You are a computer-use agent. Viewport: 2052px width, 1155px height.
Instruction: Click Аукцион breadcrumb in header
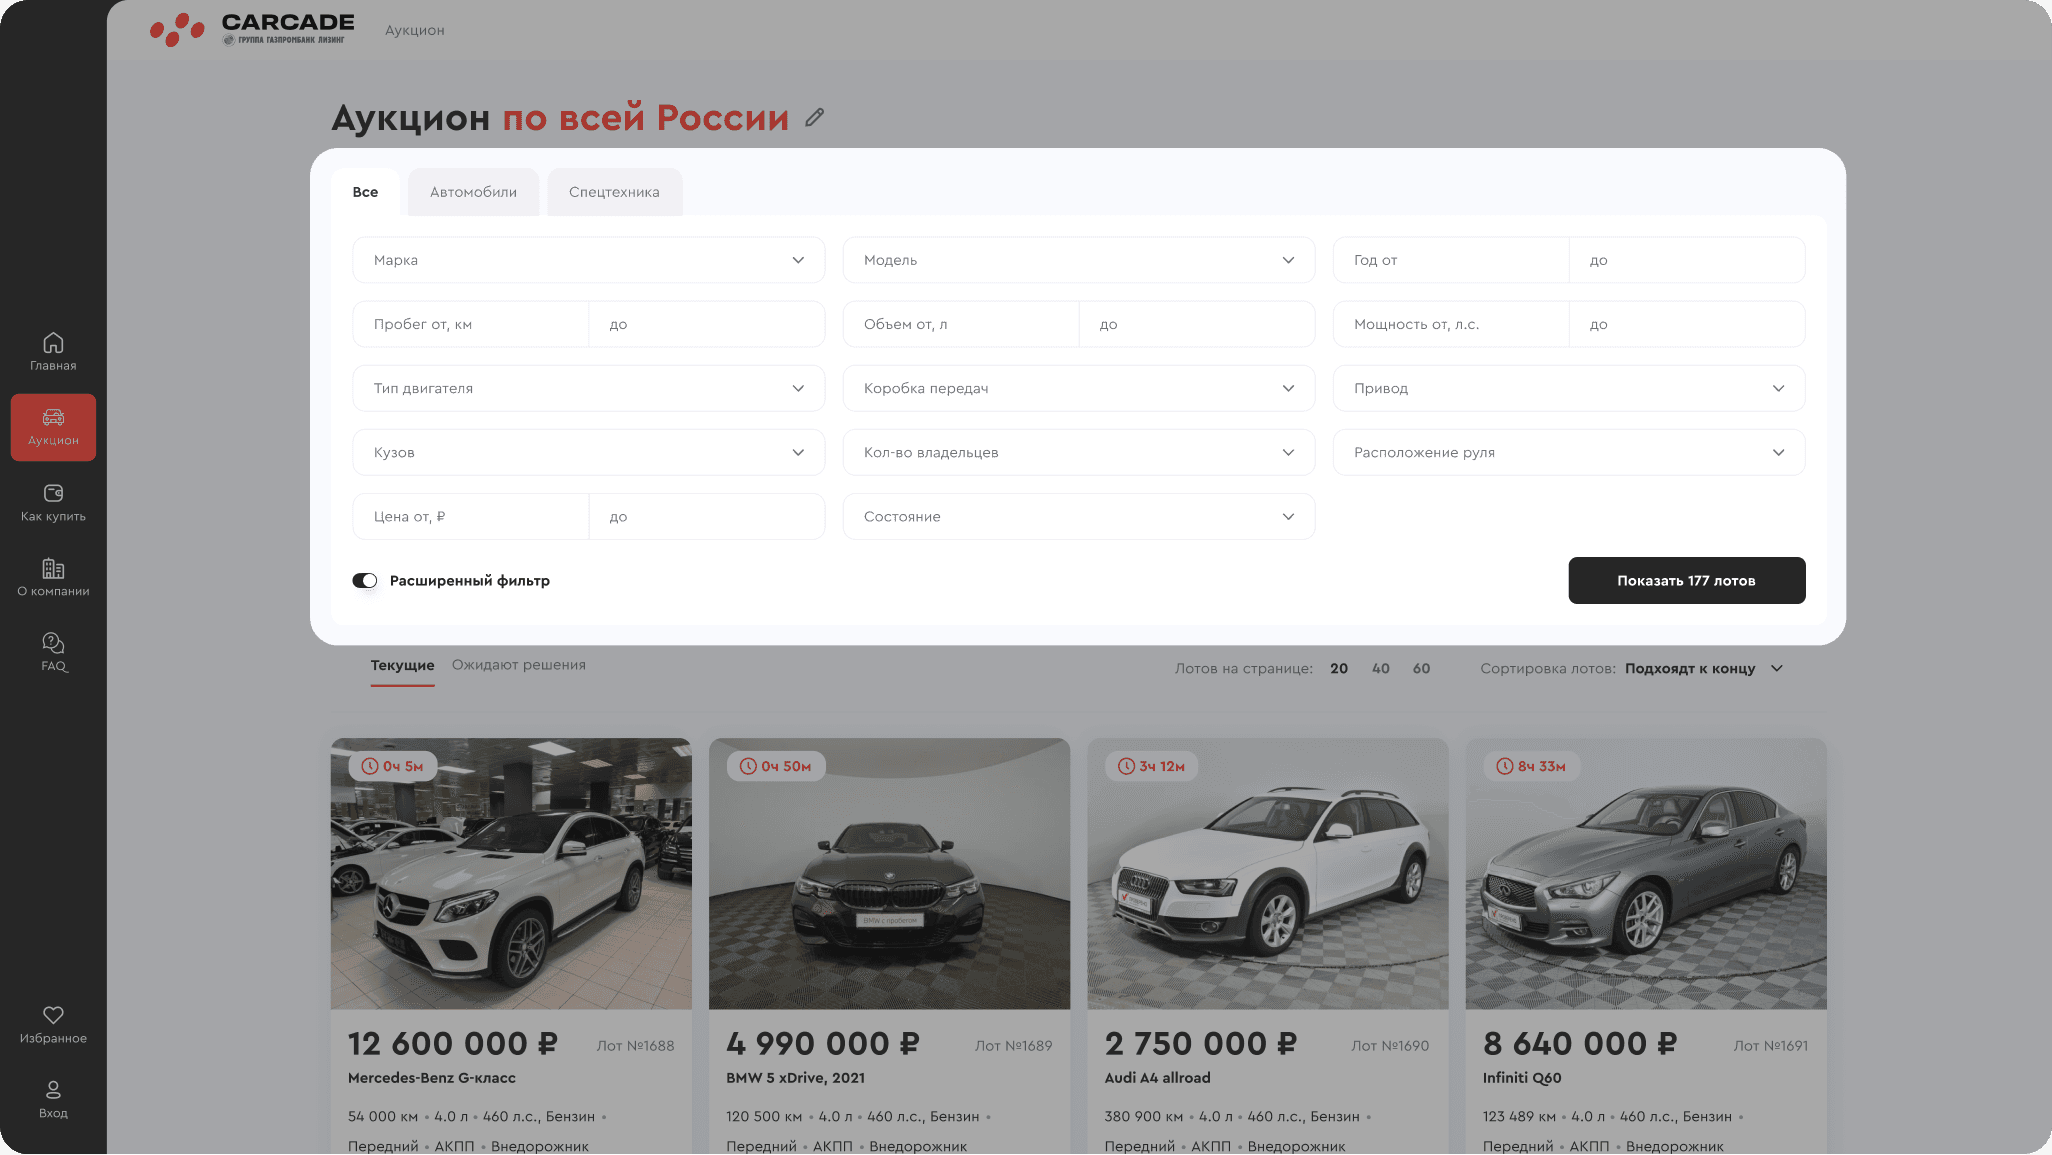click(x=415, y=30)
